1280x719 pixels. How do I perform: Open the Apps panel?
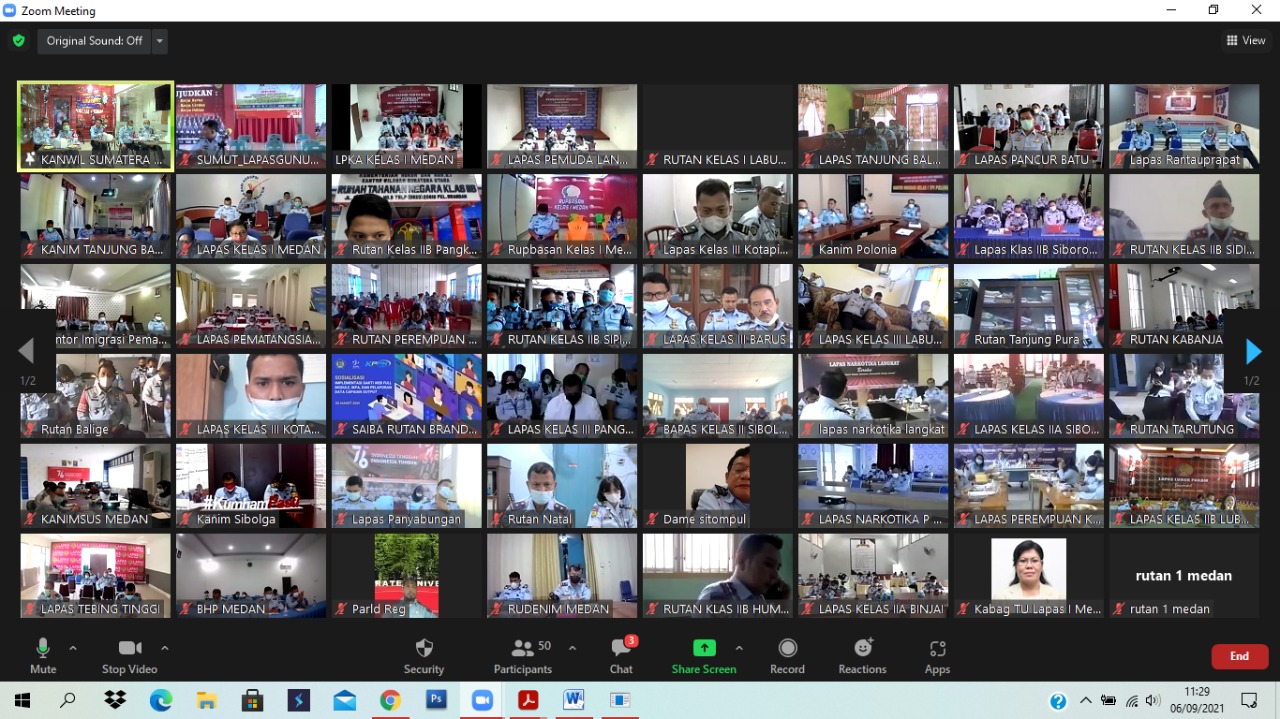(937, 656)
